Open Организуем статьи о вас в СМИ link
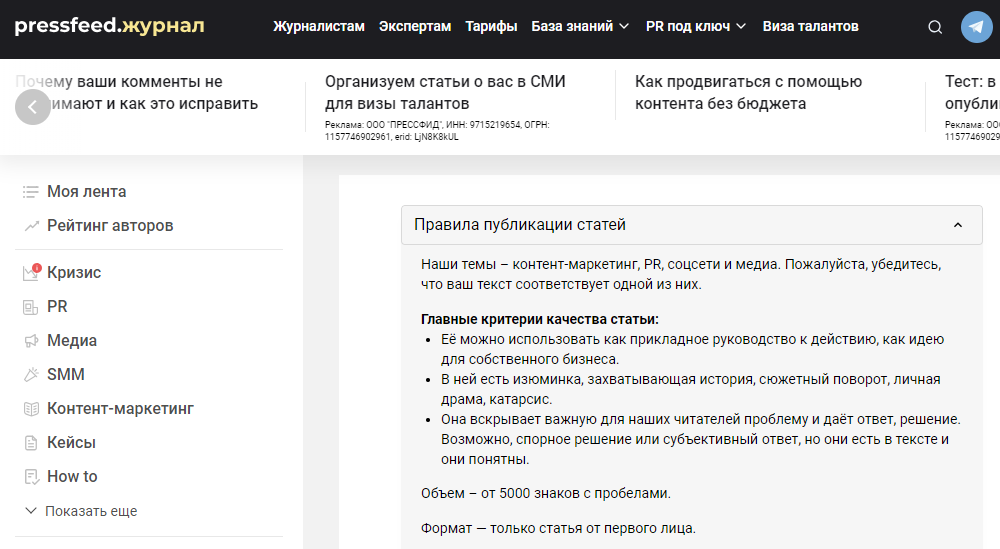 [x=445, y=92]
